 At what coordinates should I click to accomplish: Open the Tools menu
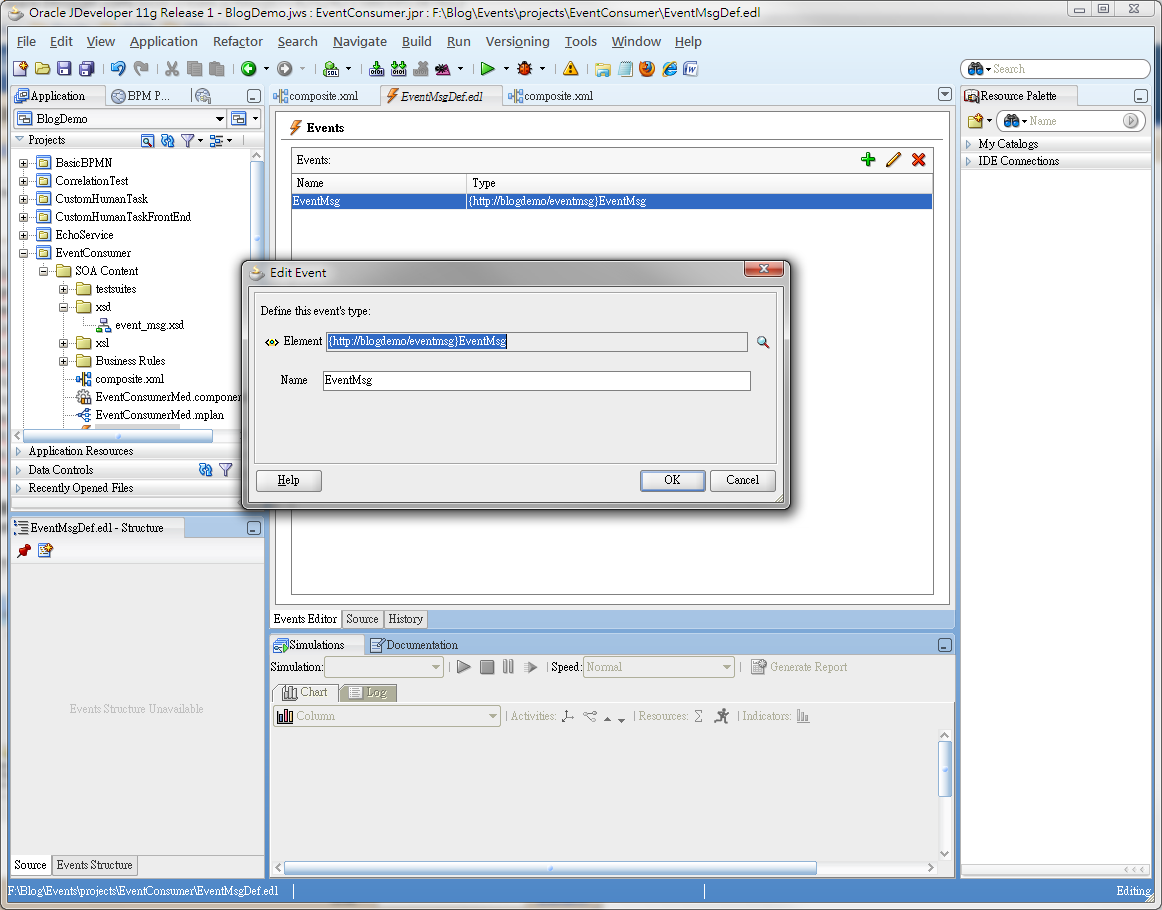pyautogui.click(x=580, y=41)
